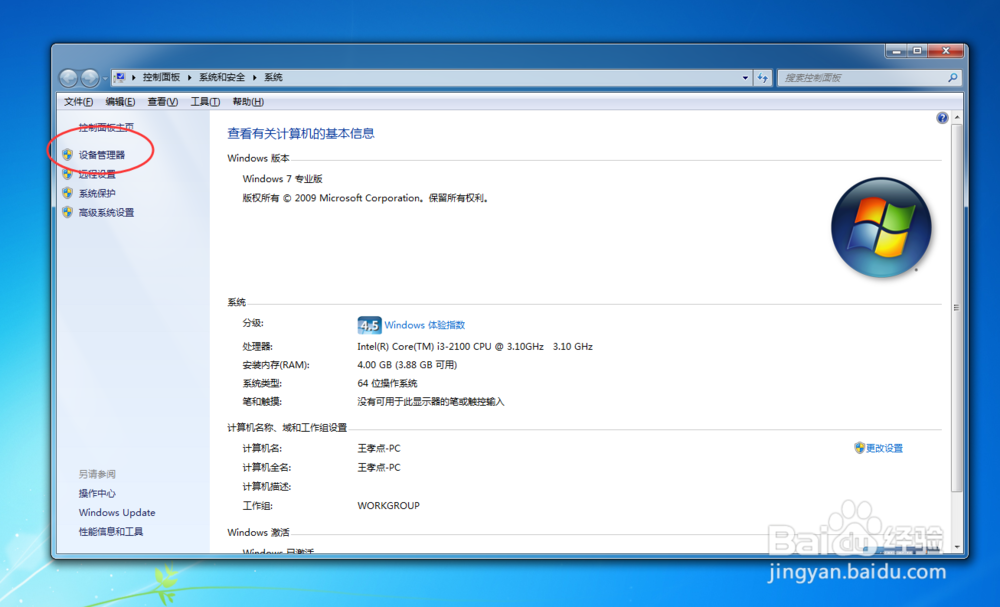
Task: Open the 查看(V) menu
Action: pyautogui.click(x=163, y=101)
